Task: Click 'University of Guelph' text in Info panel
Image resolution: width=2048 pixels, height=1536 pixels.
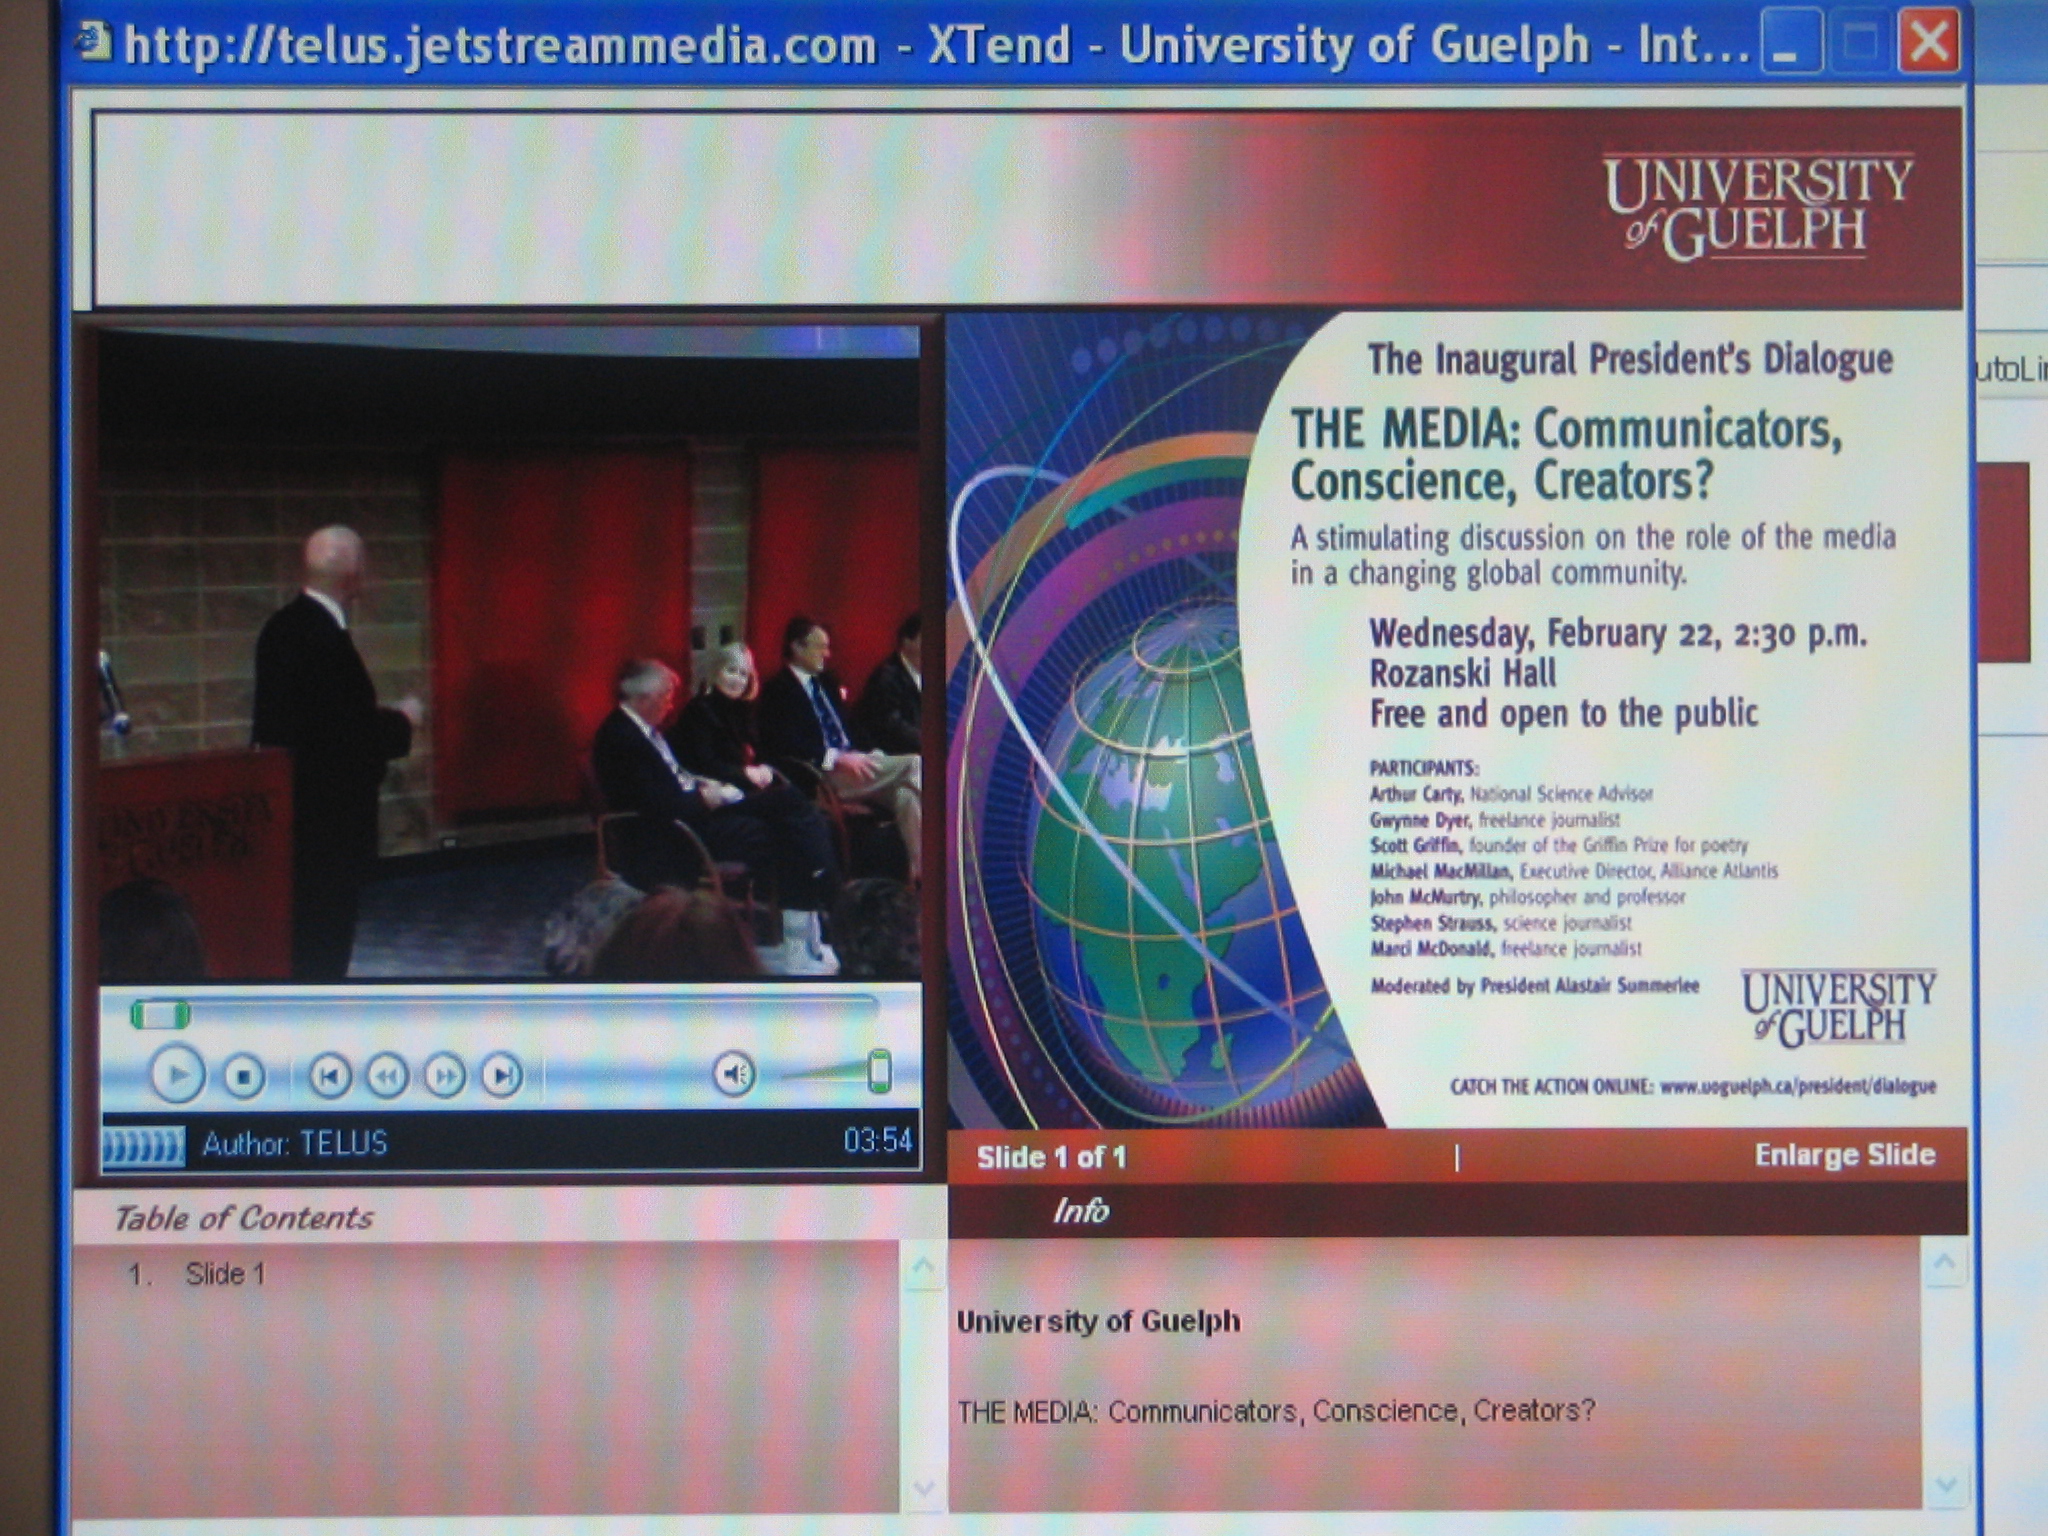Action: tap(1098, 1322)
